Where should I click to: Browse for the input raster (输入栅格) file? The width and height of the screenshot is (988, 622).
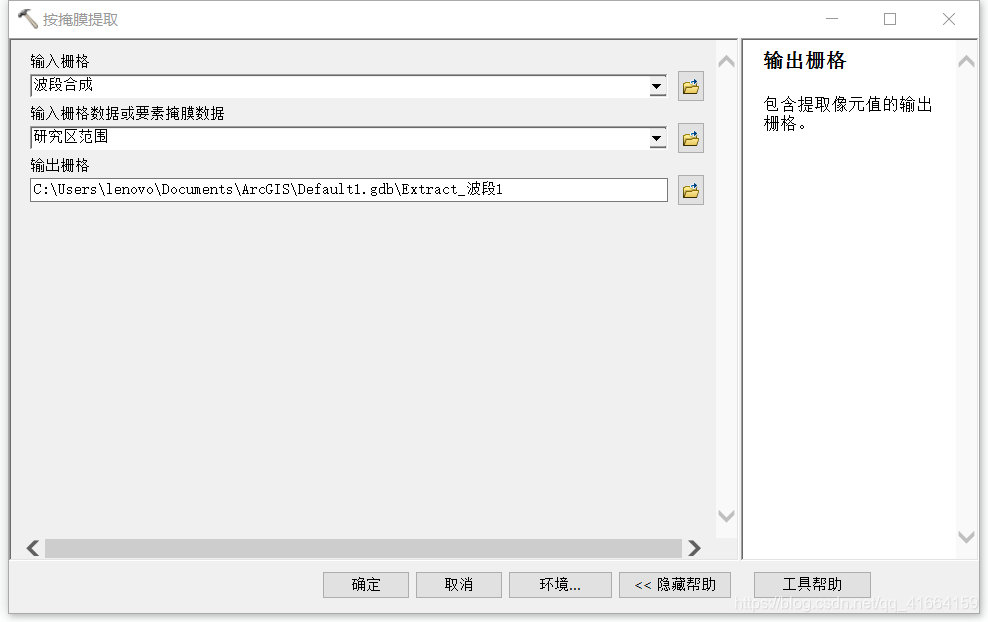click(691, 86)
